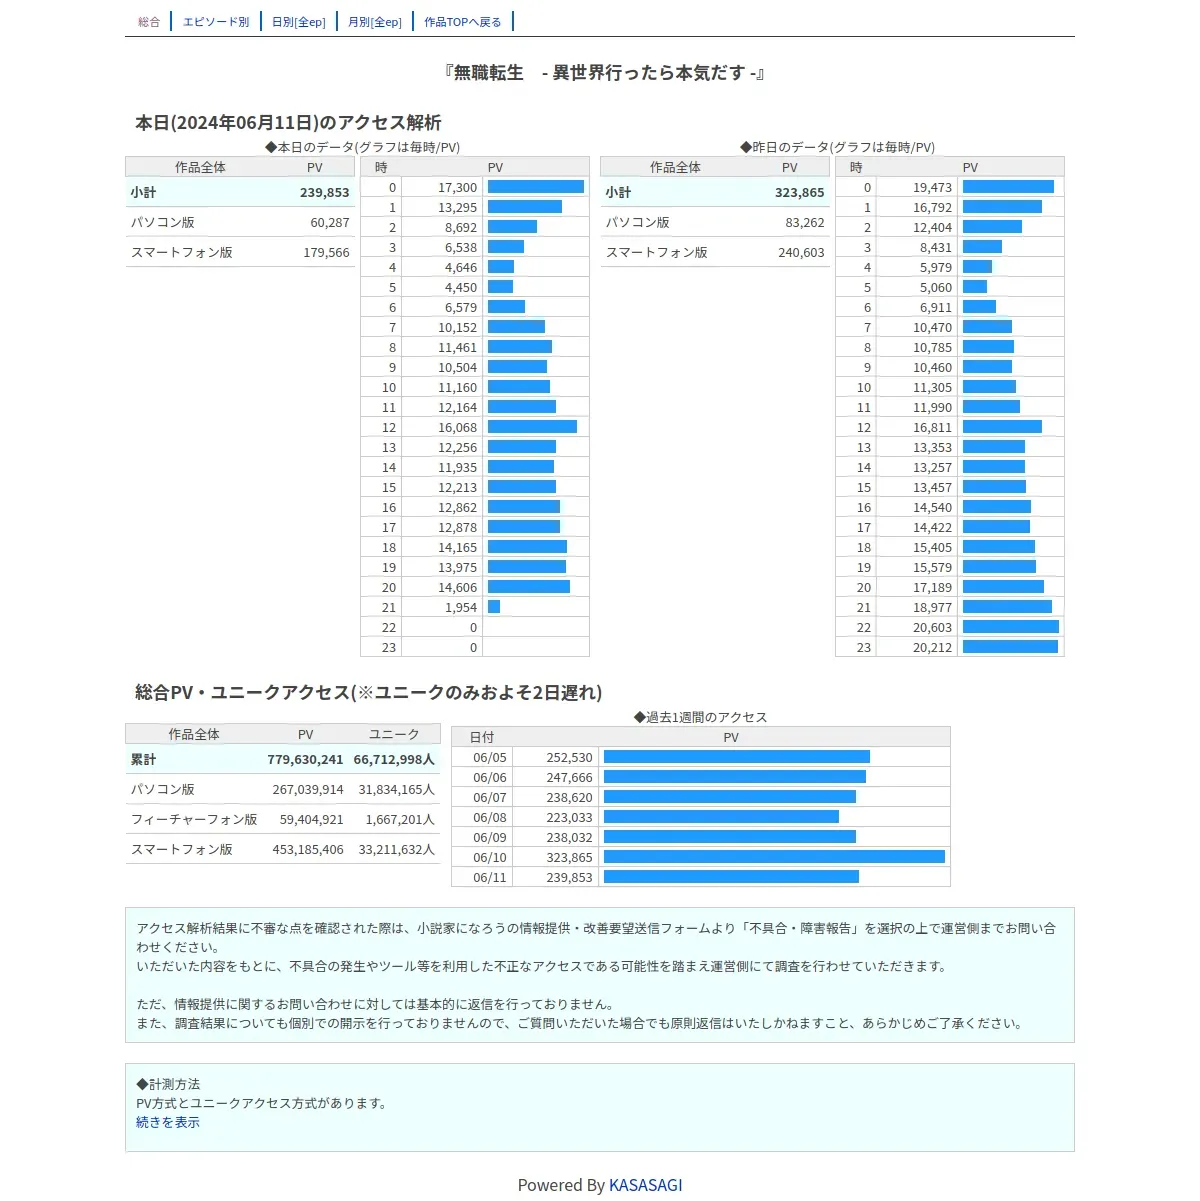Click the 06/06 PV value 247,666
Screen dimensions: 1200x1201
pyautogui.click(x=570, y=777)
